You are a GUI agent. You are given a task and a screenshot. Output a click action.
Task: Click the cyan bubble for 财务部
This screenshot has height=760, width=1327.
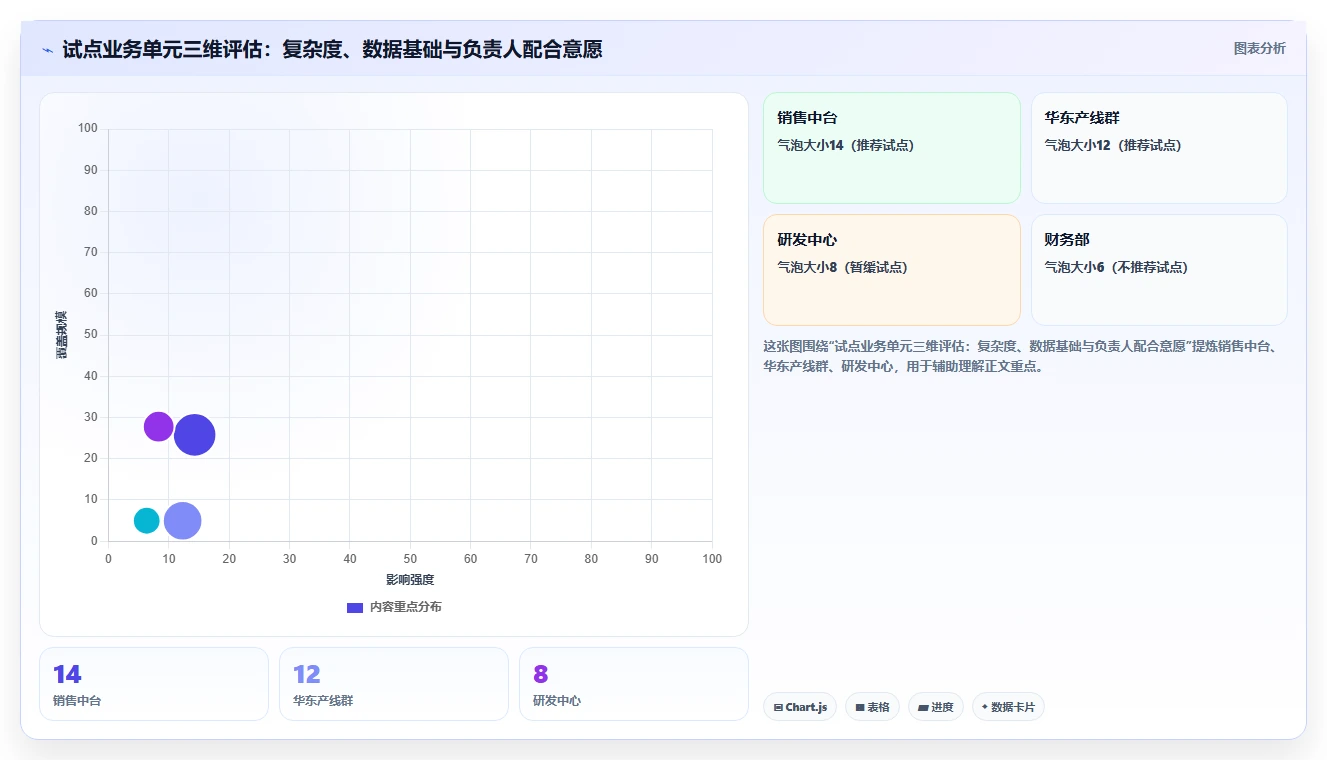coord(147,520)
